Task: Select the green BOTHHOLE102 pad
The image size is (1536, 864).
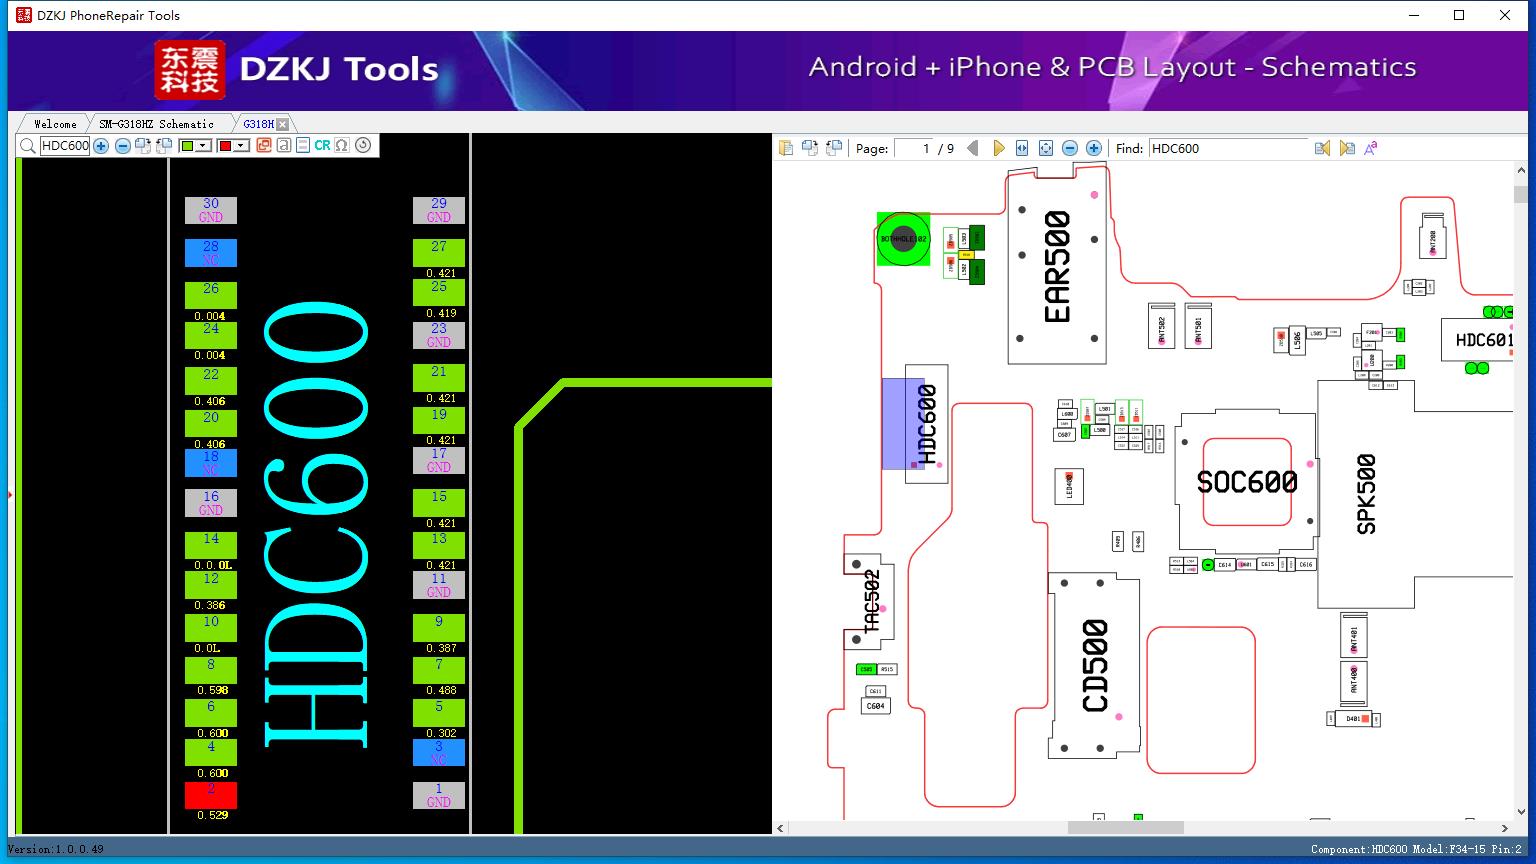Action: click(x=903, y=239)
